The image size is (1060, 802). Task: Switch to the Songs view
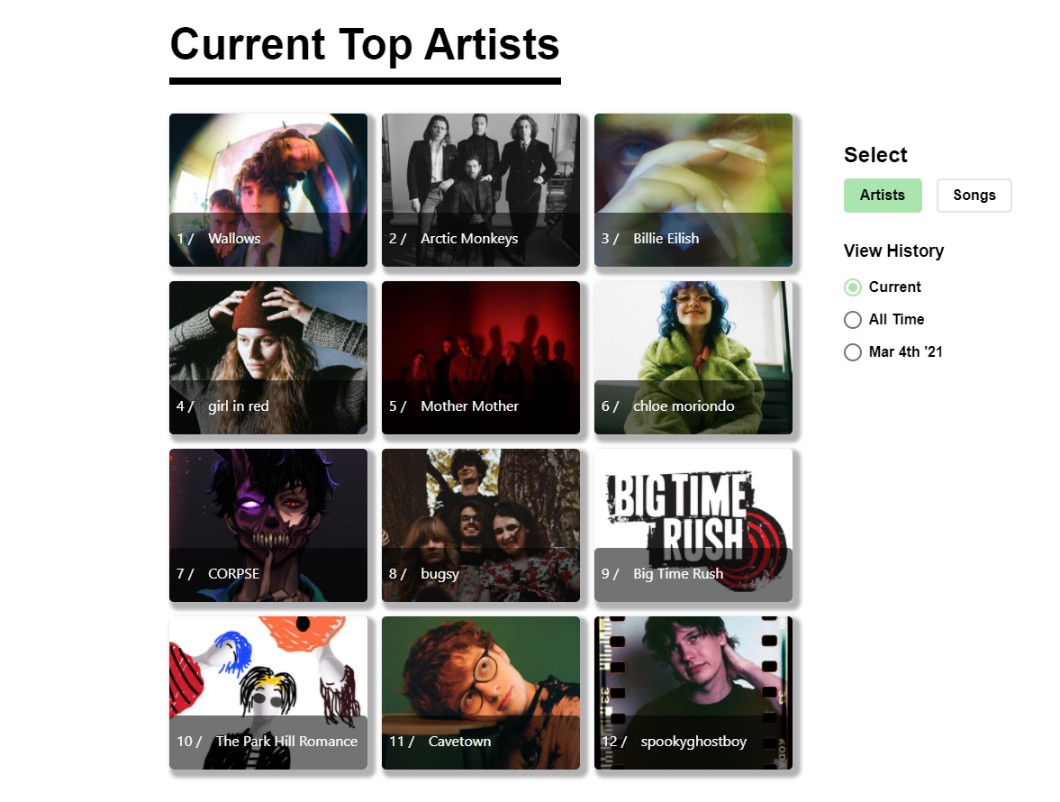974,195
